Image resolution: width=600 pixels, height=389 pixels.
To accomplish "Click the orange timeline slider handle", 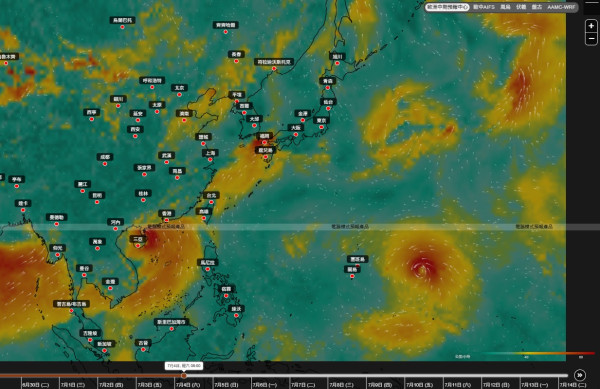I will [184, 376].
